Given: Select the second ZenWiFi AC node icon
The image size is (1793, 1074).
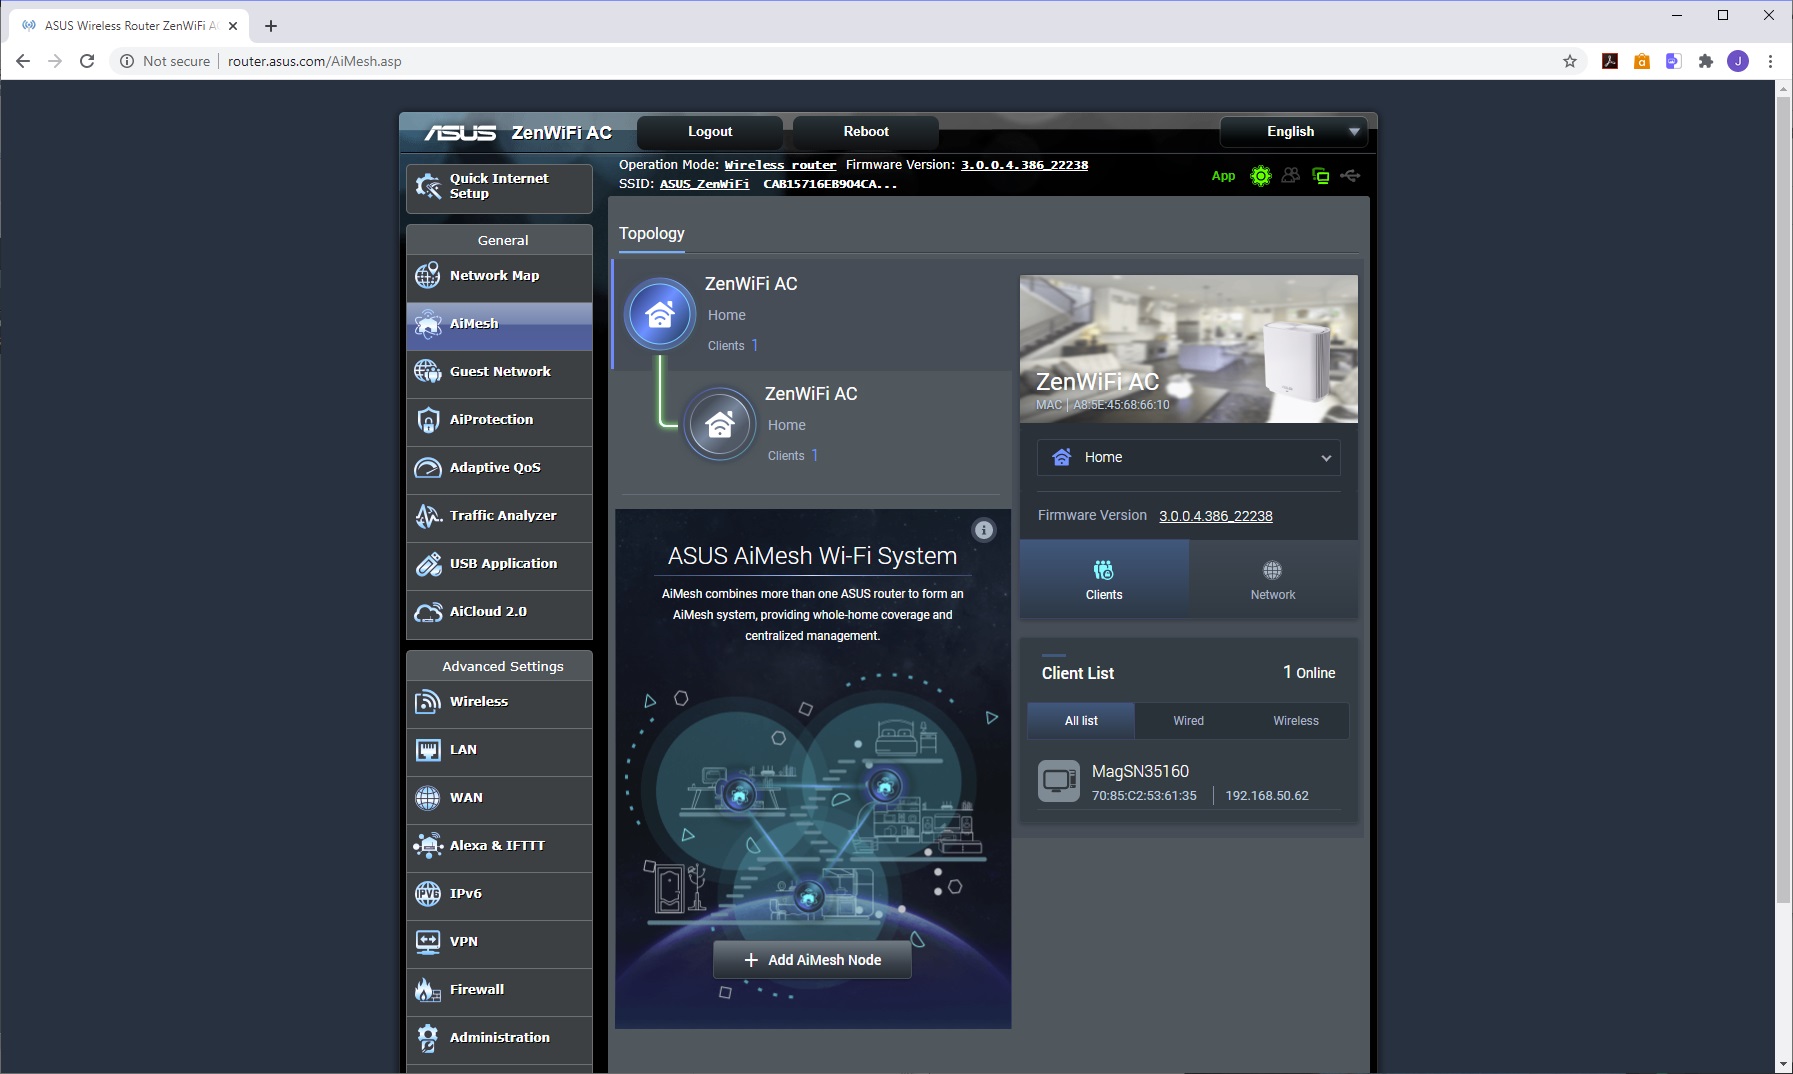Looking at the screenshot, I should (x=720, y=425).
